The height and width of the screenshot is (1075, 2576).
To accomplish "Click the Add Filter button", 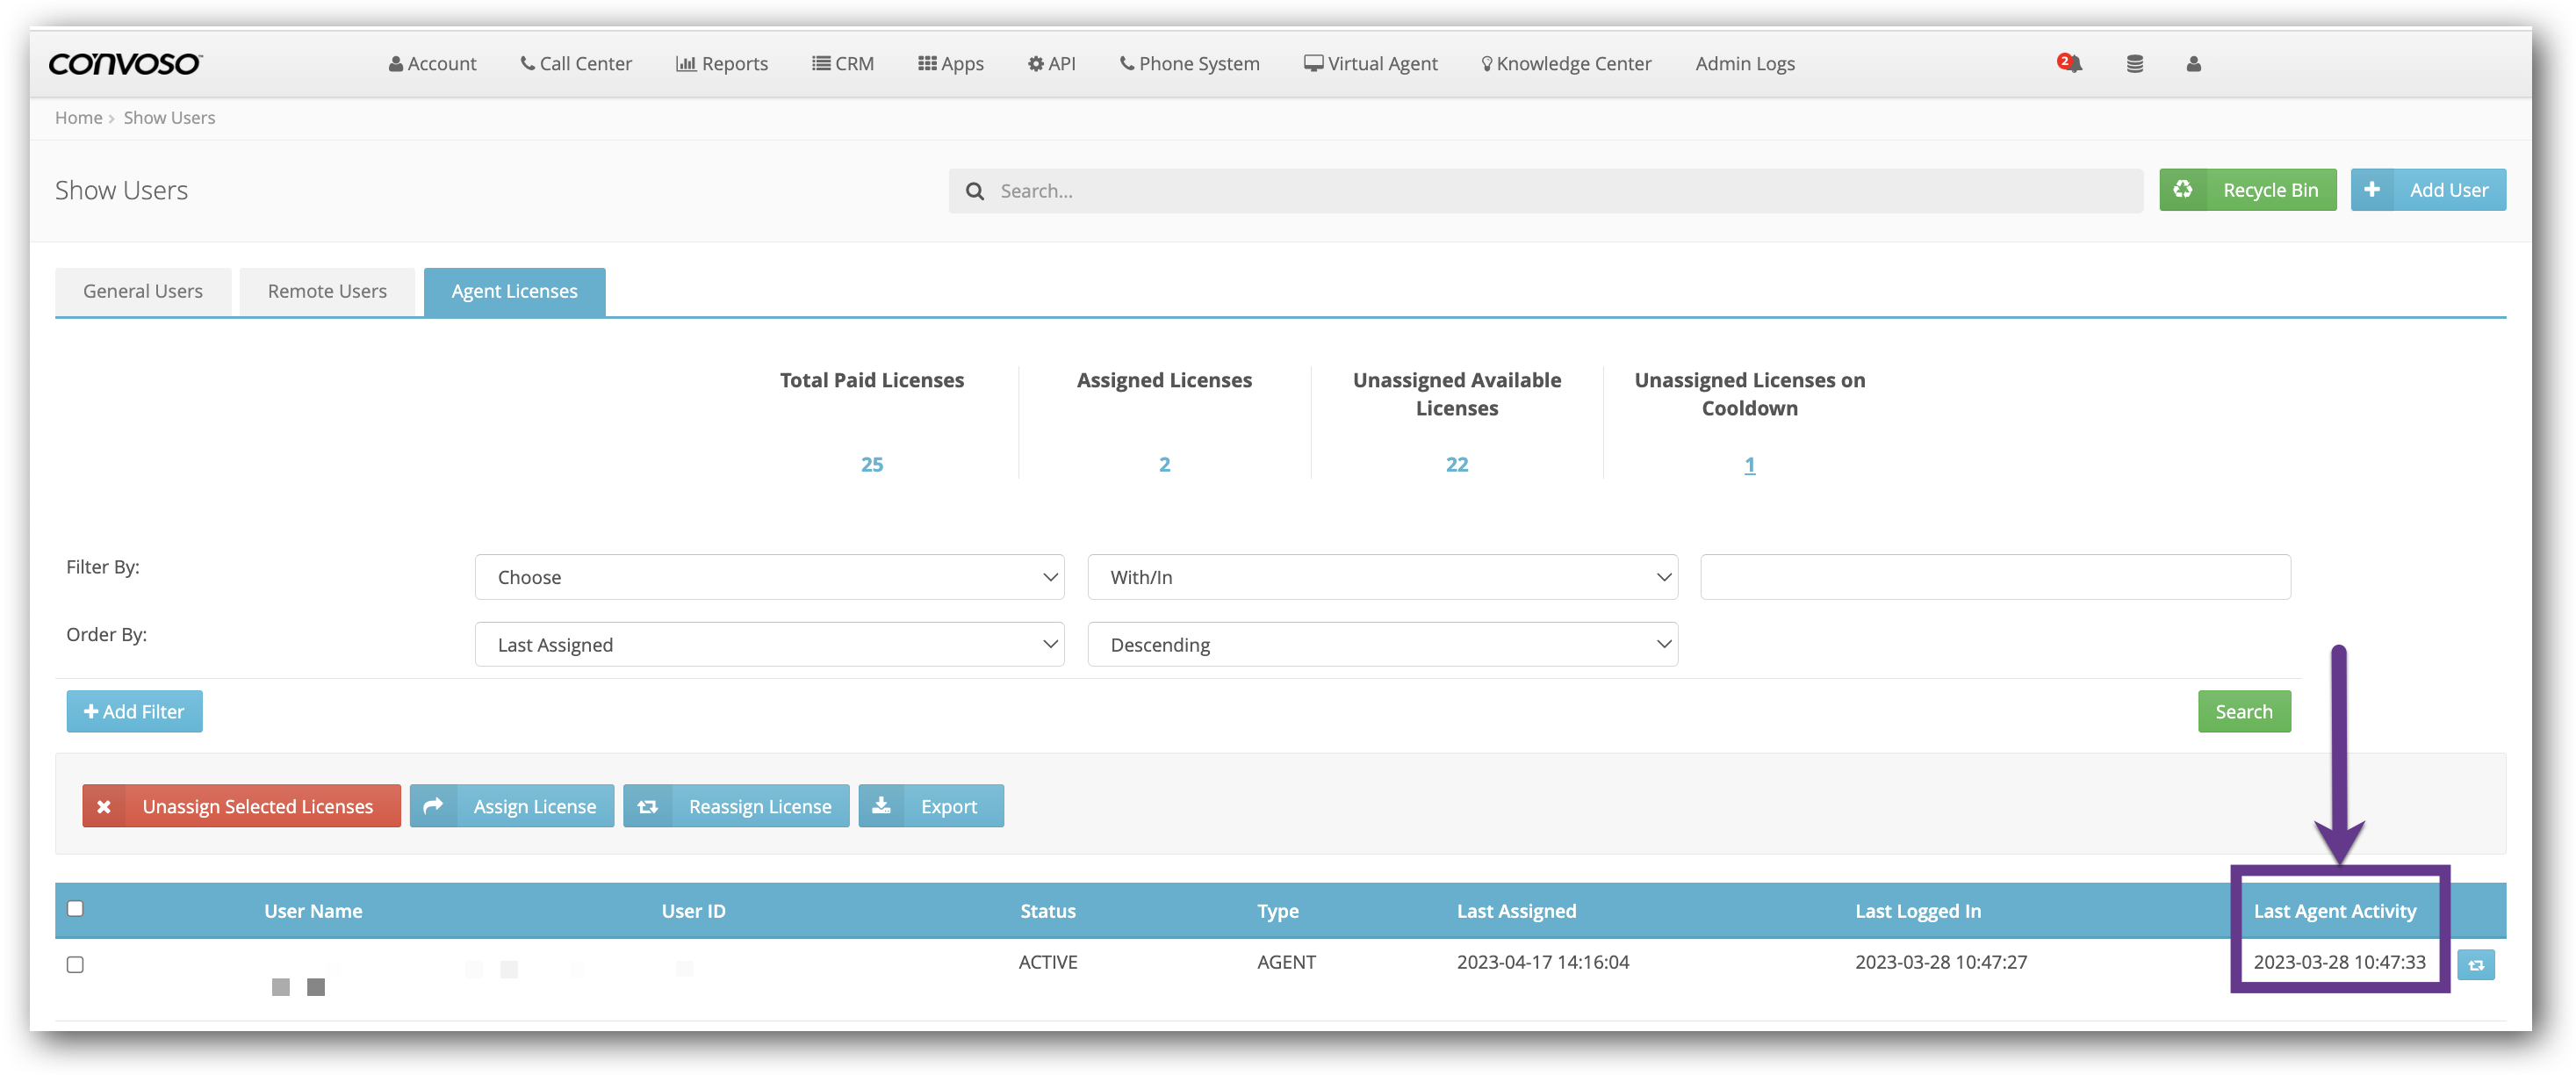I will tap(134, 711).
